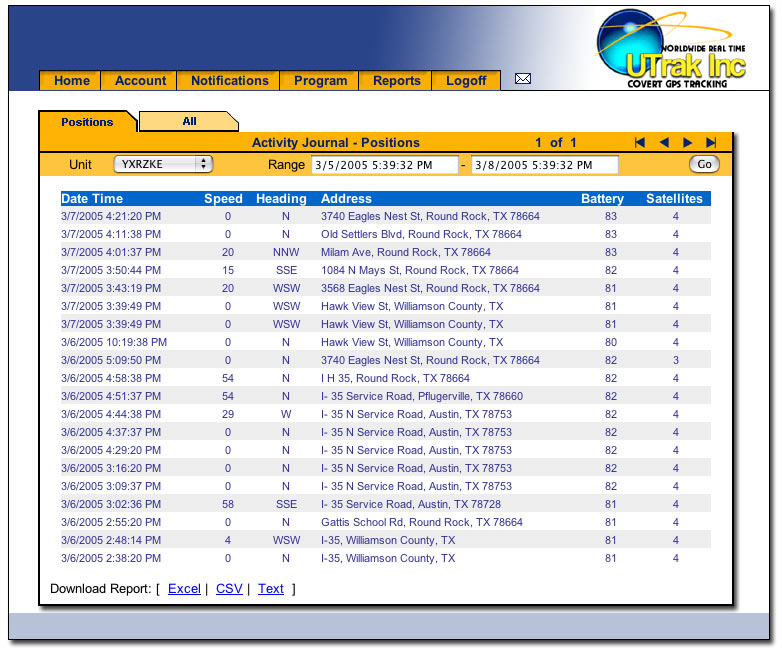
Task: Download report as Excel
Action: (x=184, y=589)
